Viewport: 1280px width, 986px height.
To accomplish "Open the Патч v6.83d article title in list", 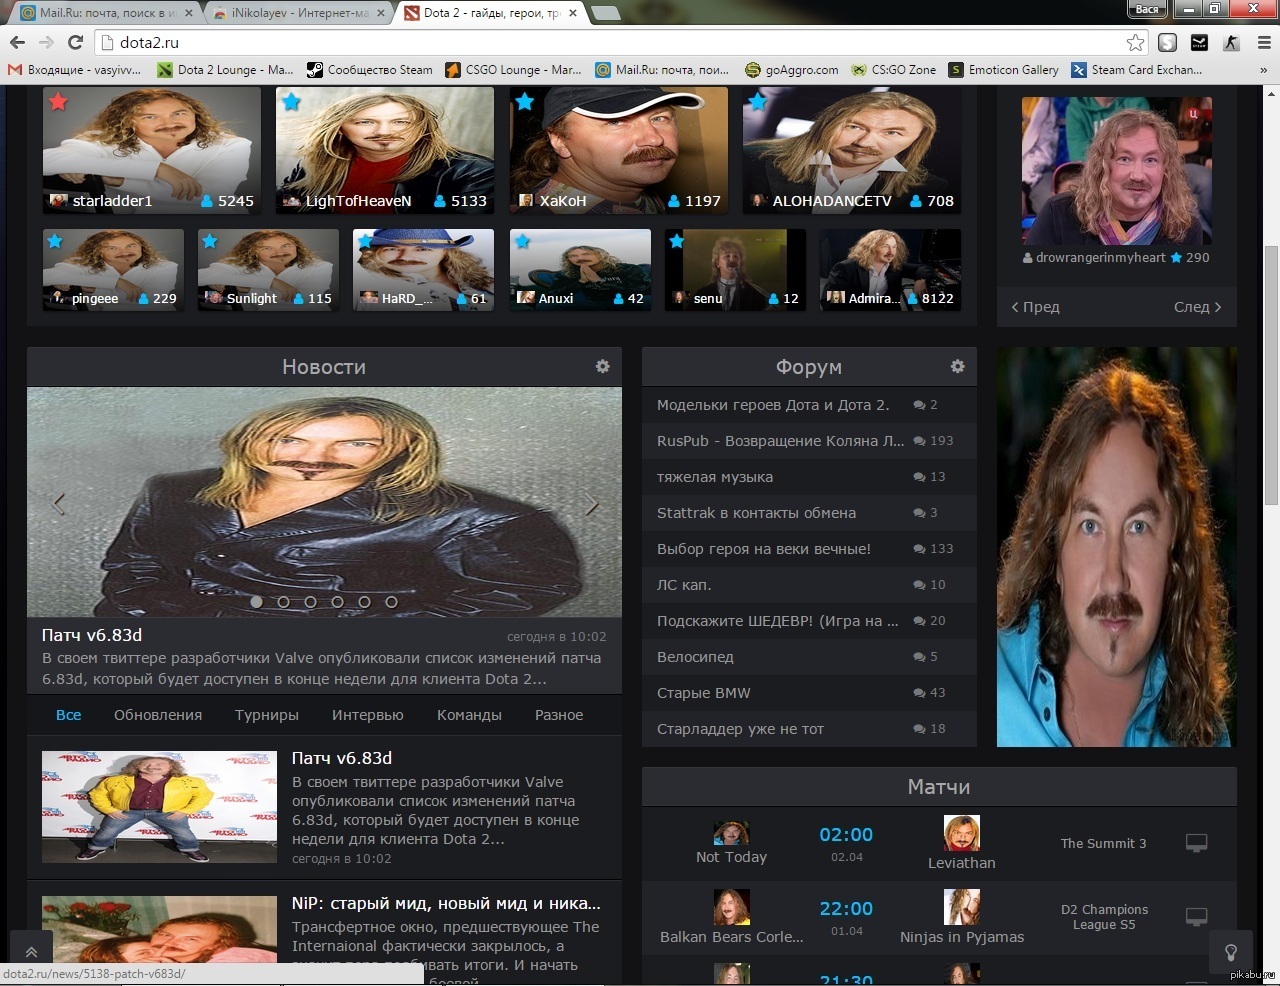I will pyautogui.click(x=342, y=758).
